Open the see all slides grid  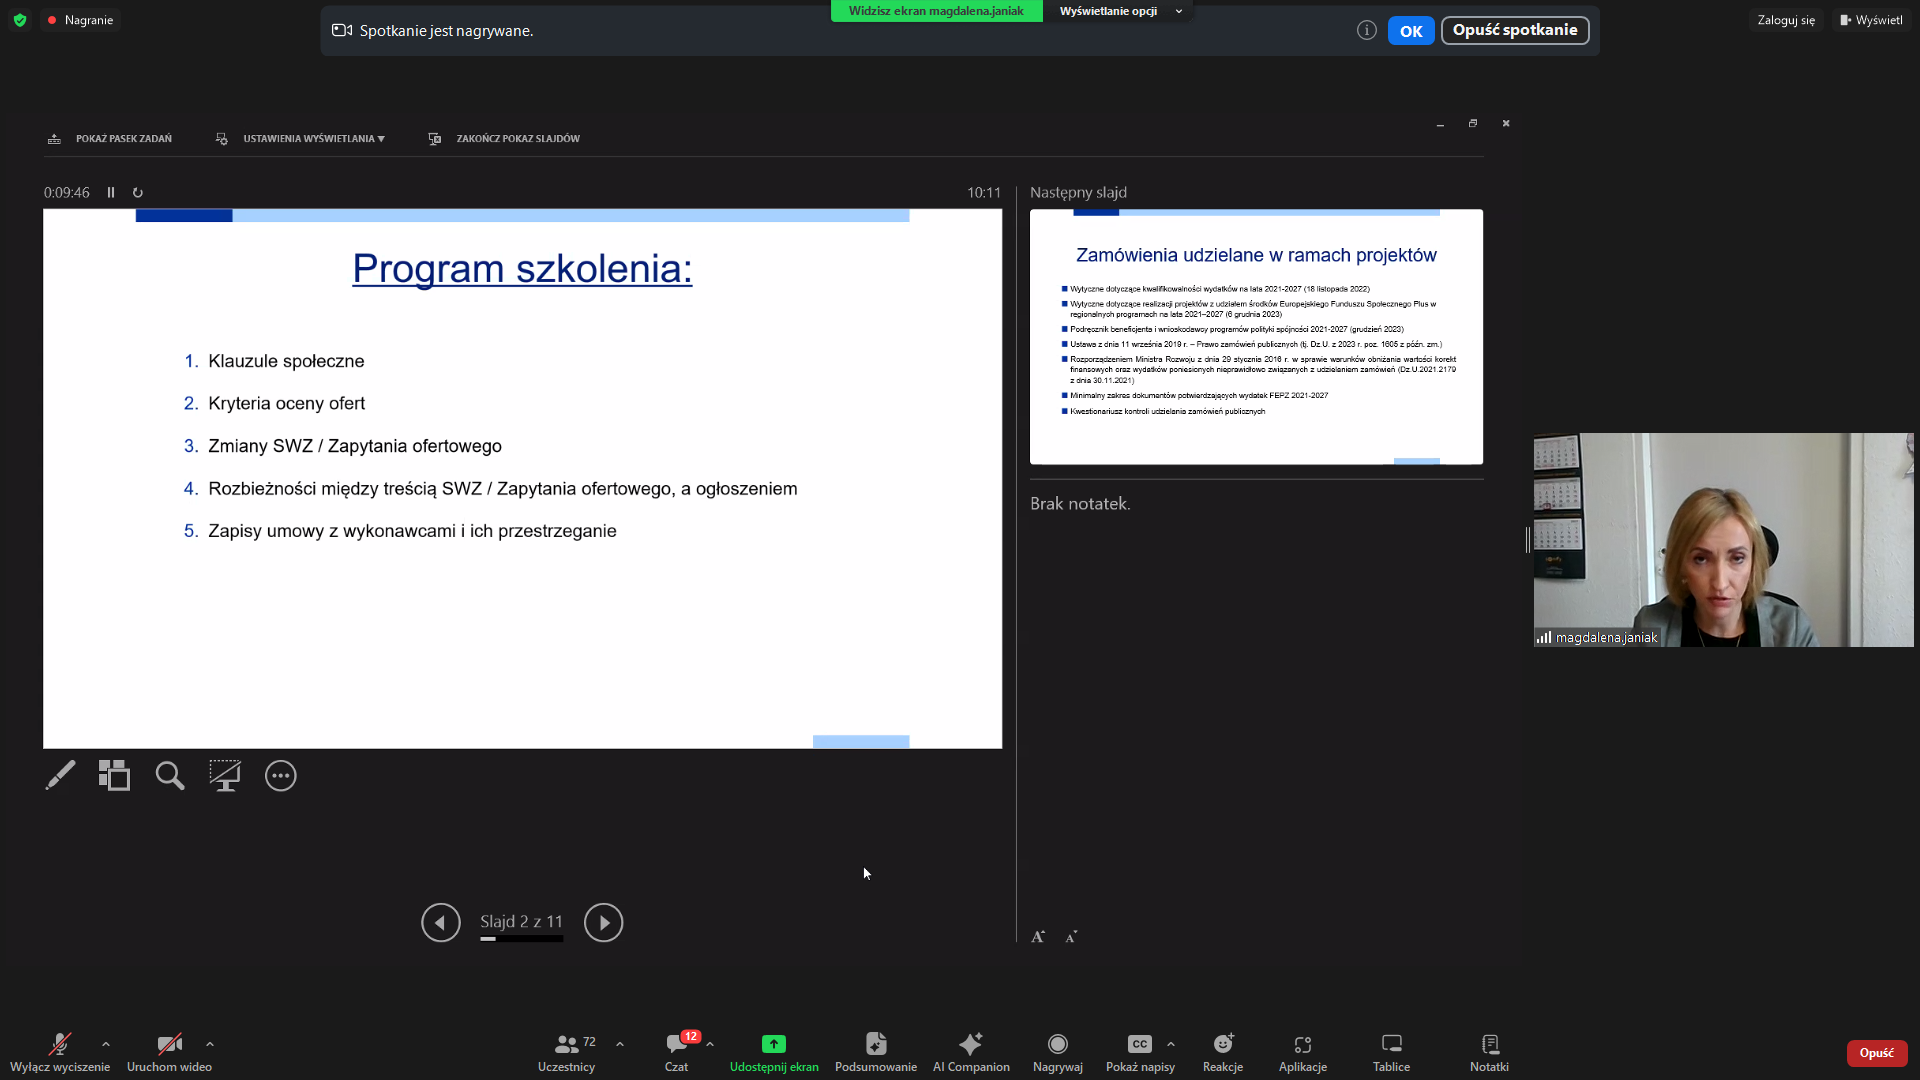pos(114,776)
